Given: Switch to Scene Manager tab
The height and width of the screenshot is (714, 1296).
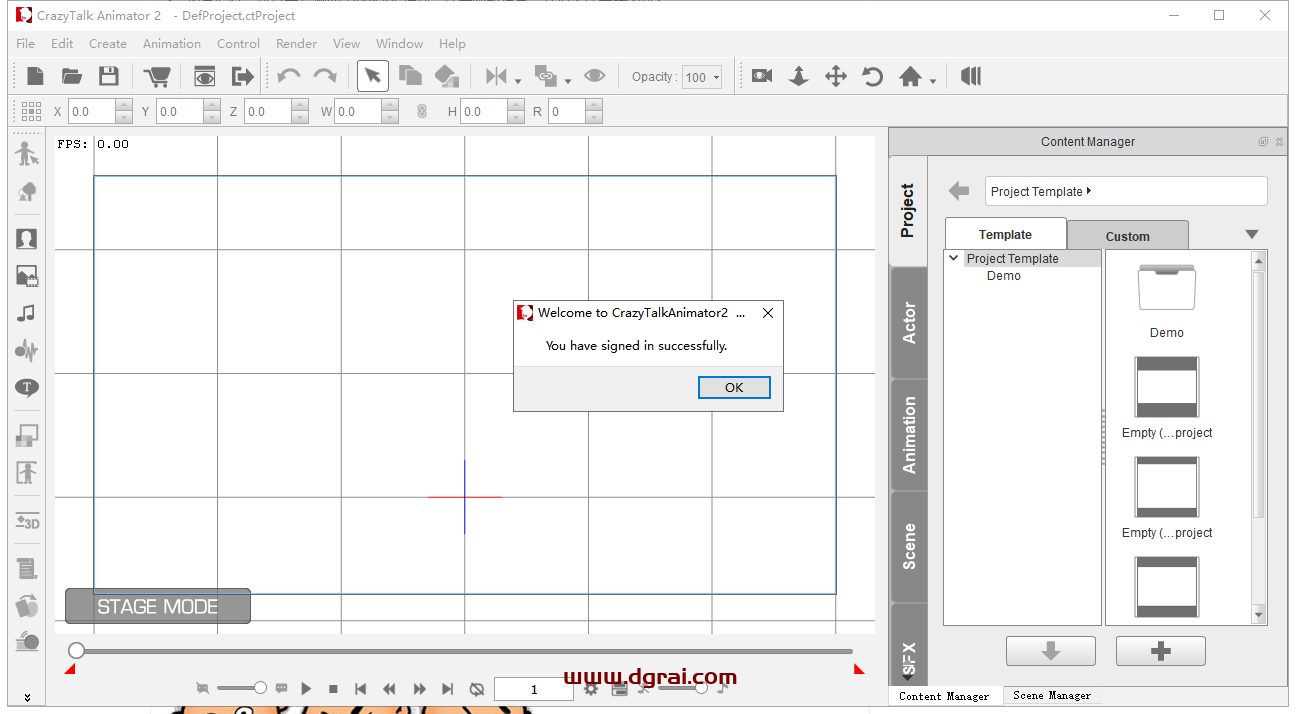Looking at the screenshot, I should pyautogui.click(x=1052, y=695).
